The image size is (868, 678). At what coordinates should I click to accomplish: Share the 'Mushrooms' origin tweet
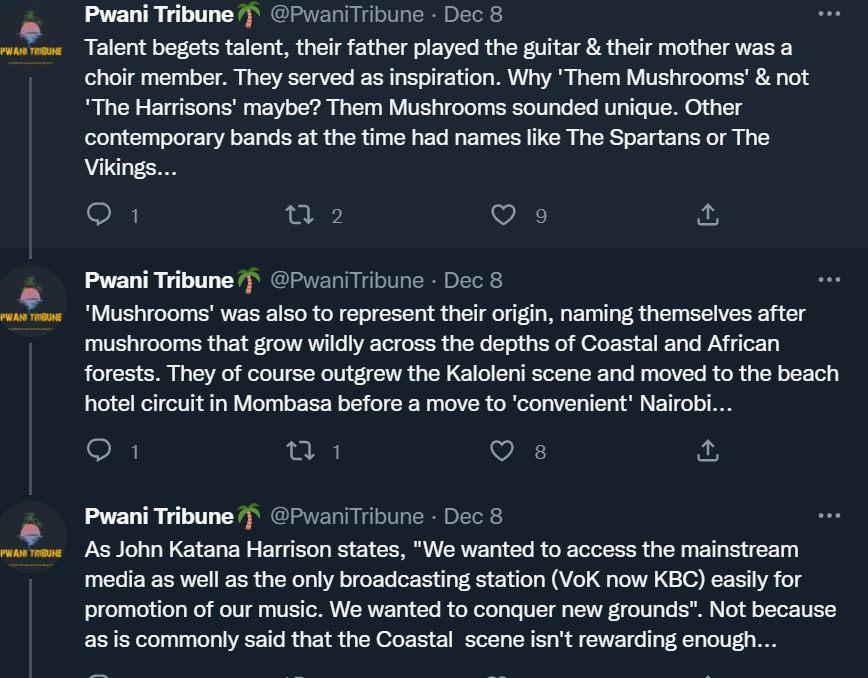coord(707,450)
